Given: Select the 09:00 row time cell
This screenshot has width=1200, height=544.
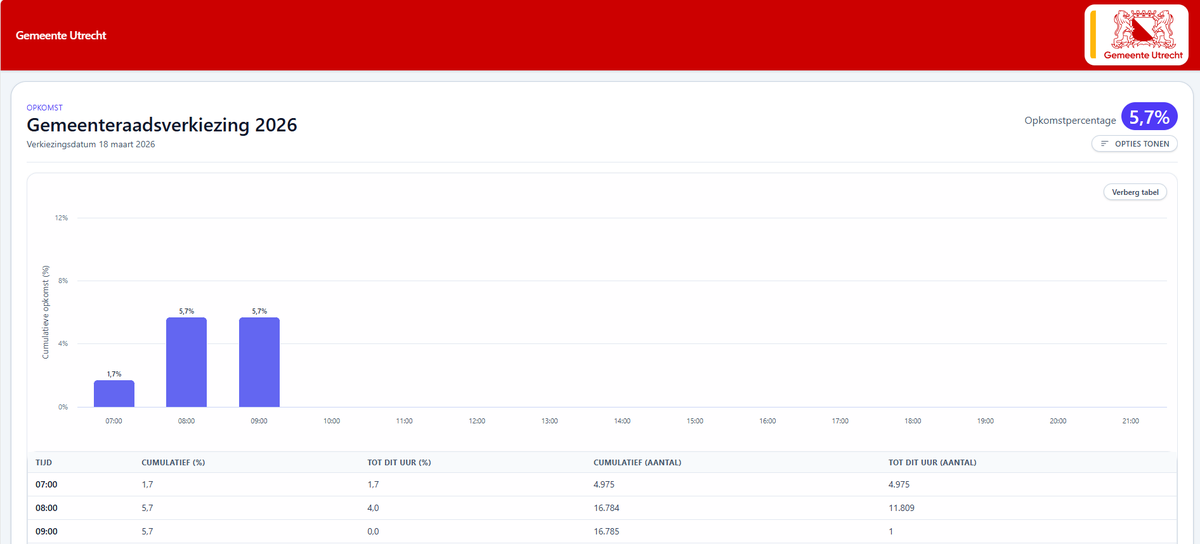Looking at the screenshot, I should click(45, 532).
